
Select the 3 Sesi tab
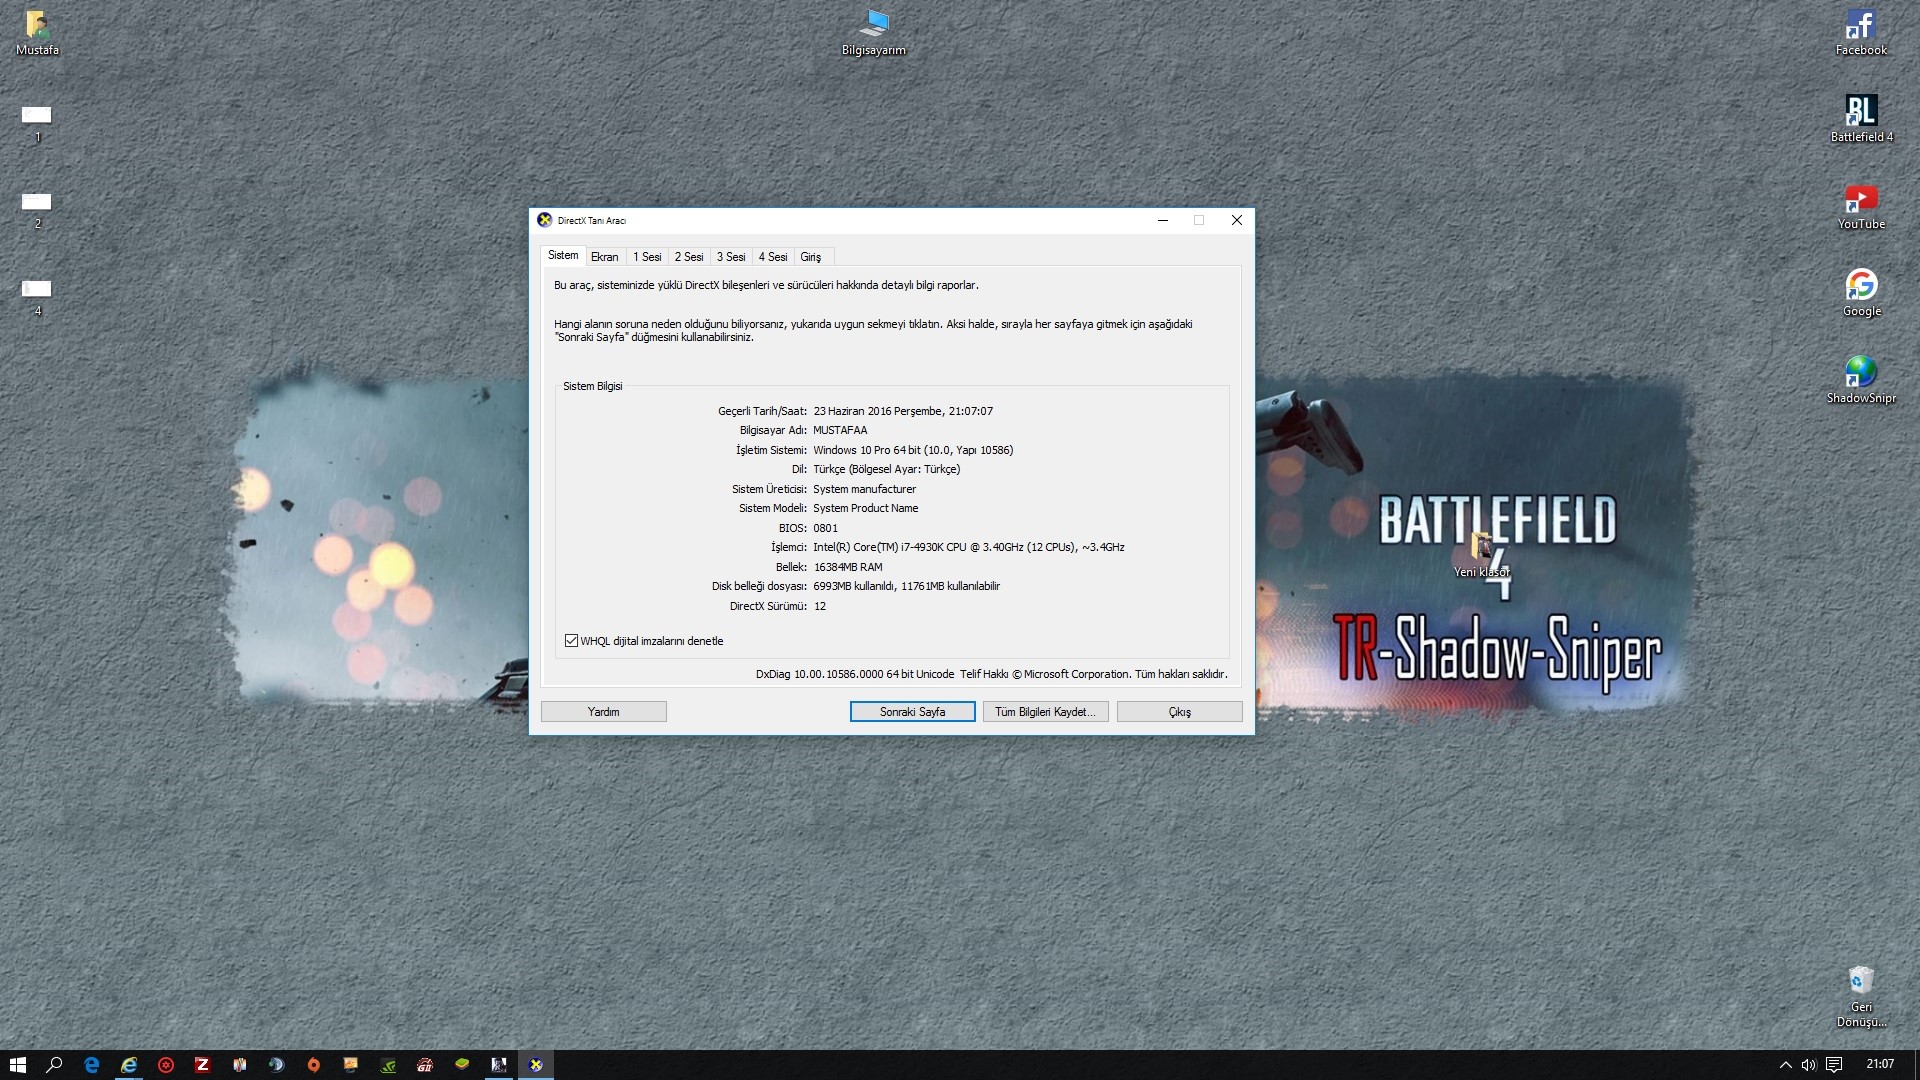coord(731,257)
